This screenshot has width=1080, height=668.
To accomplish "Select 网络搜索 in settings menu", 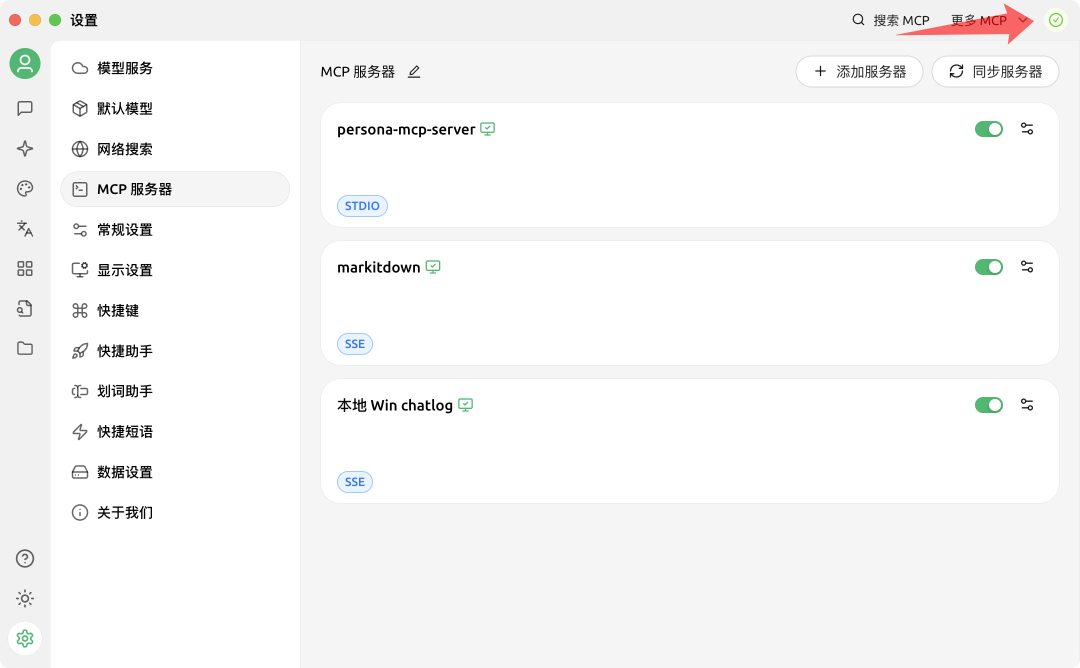I will 175,149.
